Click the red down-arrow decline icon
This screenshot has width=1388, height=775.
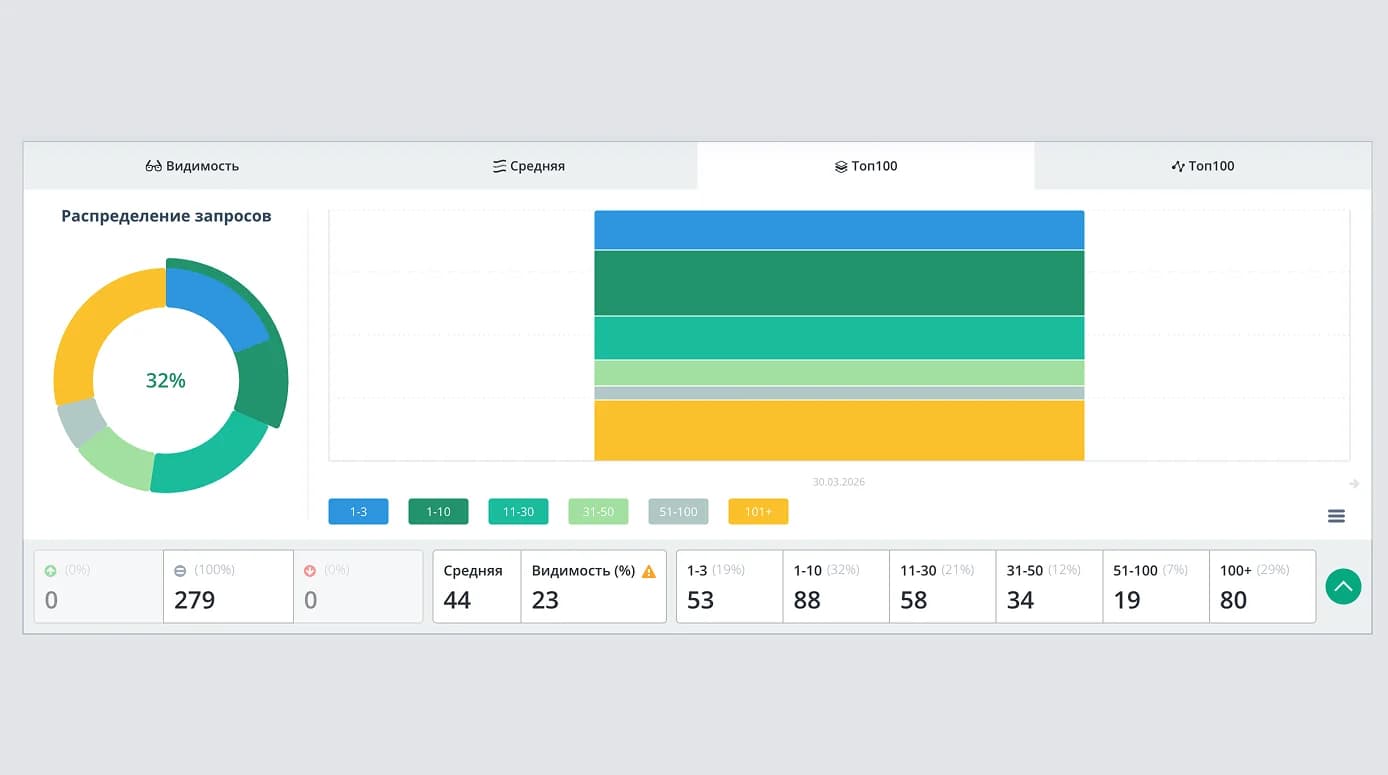(310, 571)
